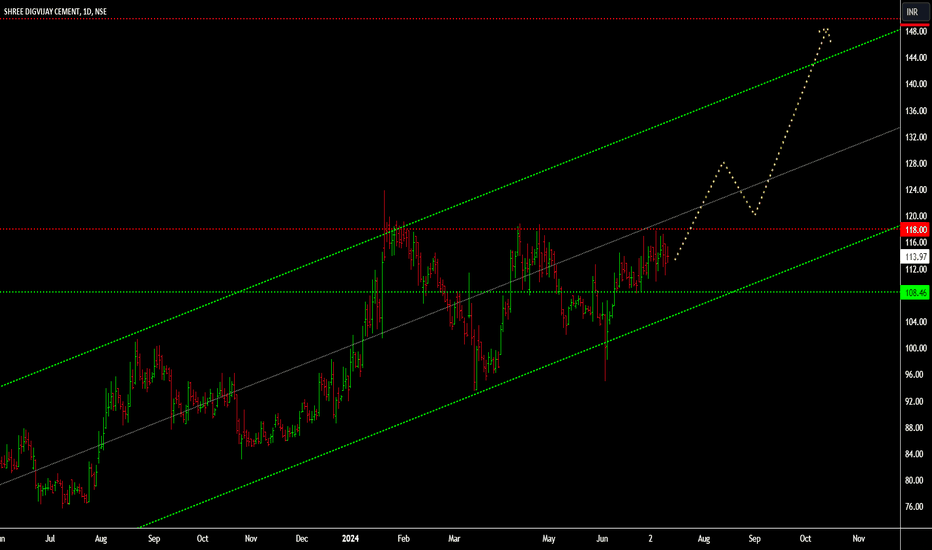Screen dimensions: 932x550
Task: Click the 148.00 price axis value
Action: tap(916, 32)
